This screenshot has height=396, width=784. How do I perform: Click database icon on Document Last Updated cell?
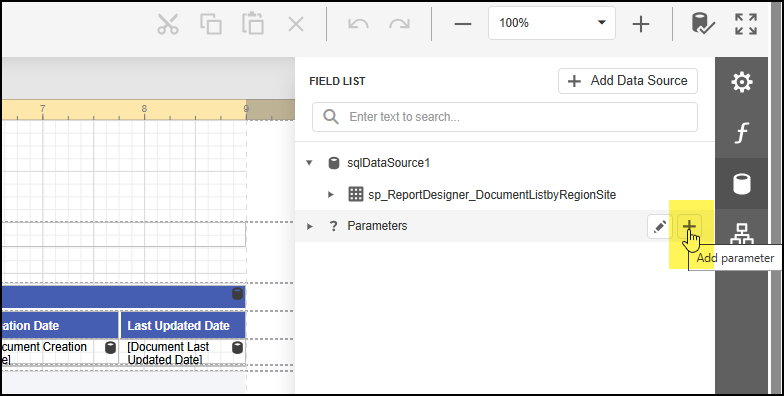(x=238, y=347)
